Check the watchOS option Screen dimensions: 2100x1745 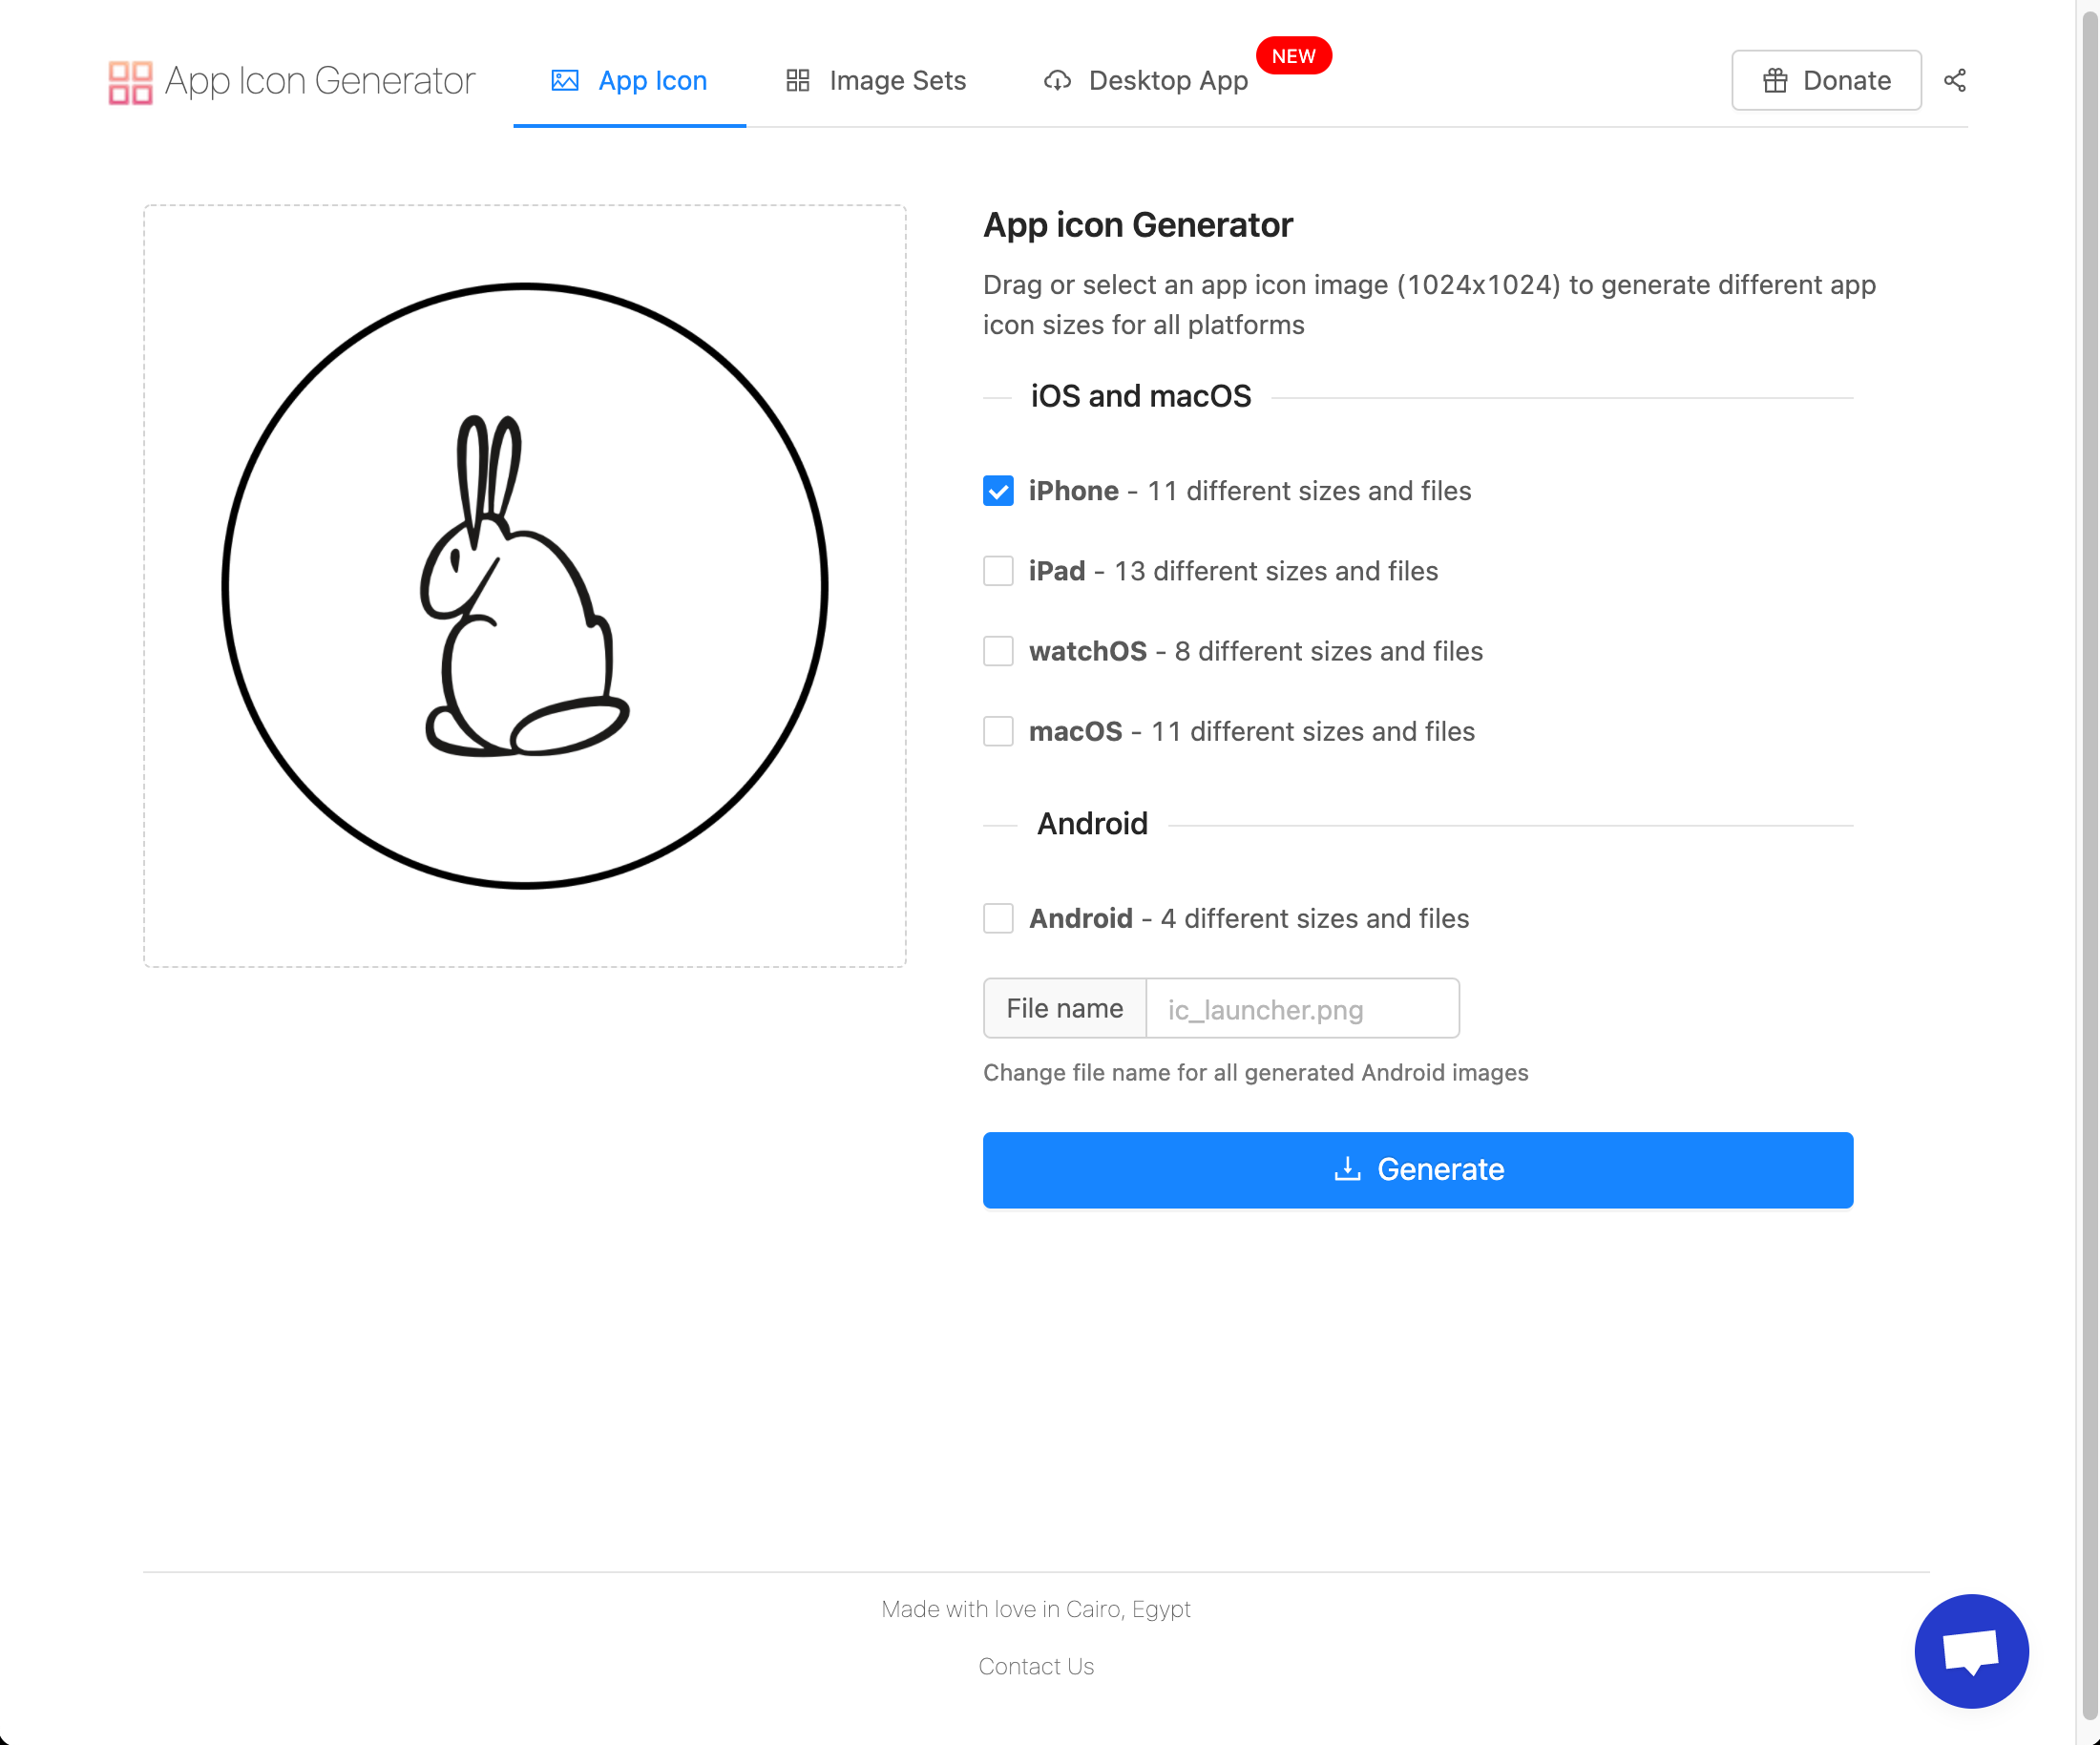998,651
